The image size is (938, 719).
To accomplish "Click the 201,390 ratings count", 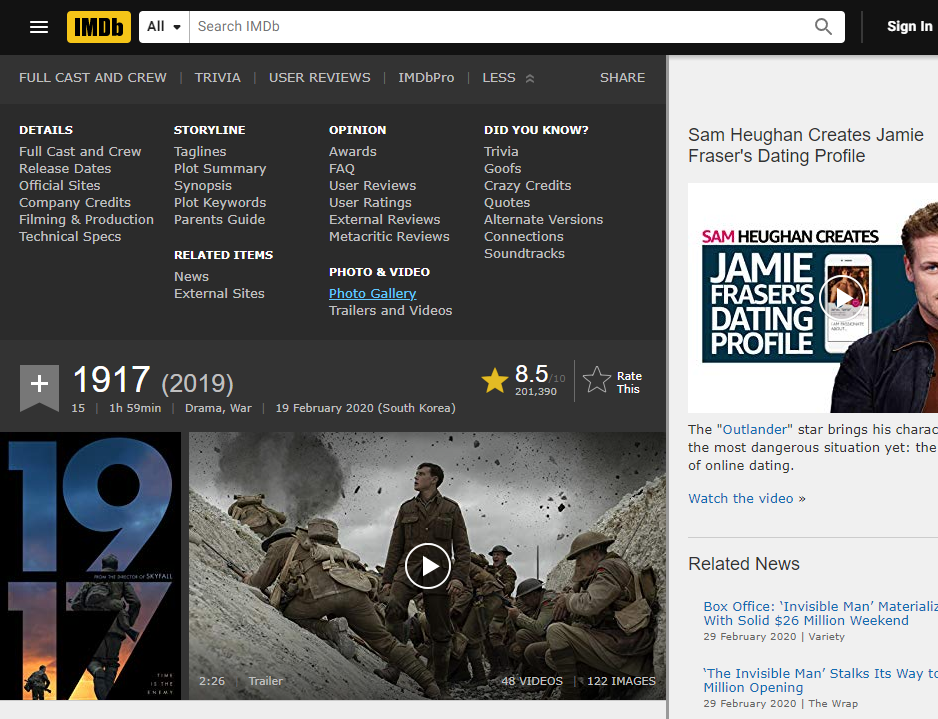I will tap(536, 392).
